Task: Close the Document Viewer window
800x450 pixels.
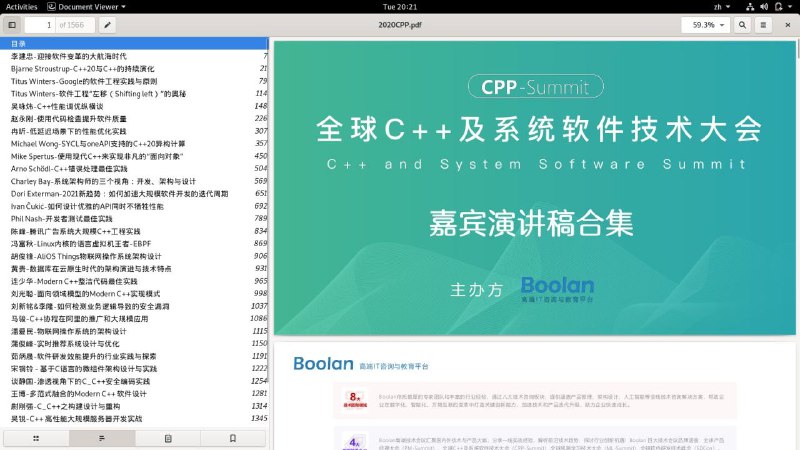Action: click(788, 24)
